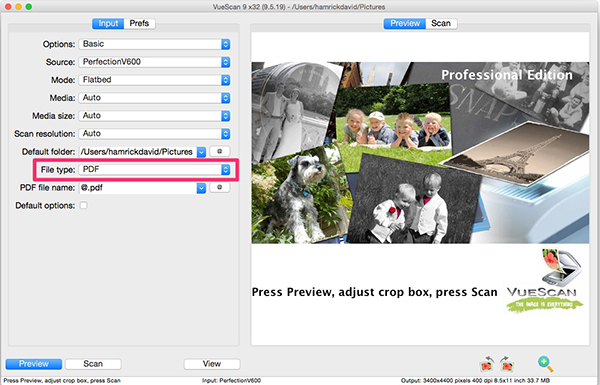
Task: Select the Preview tab above the image
Action: tap(405, 23)
